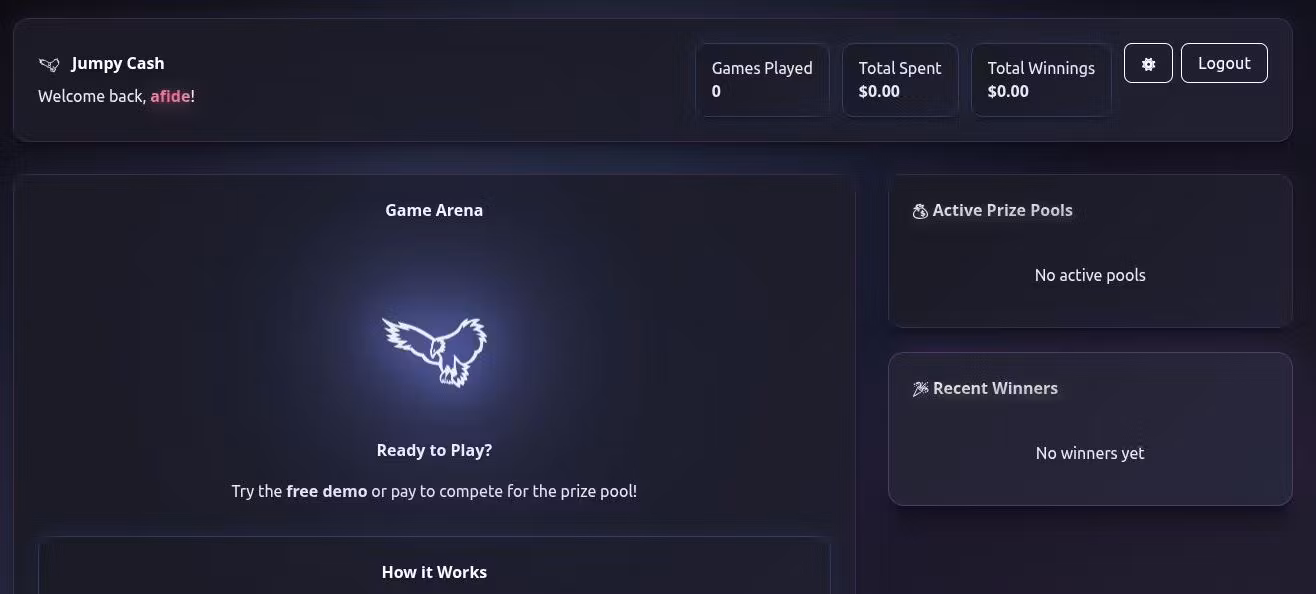Screen dimensions: 1316x594
Task: Click the party icon beside Recent Winners
Action: point(920,389)
